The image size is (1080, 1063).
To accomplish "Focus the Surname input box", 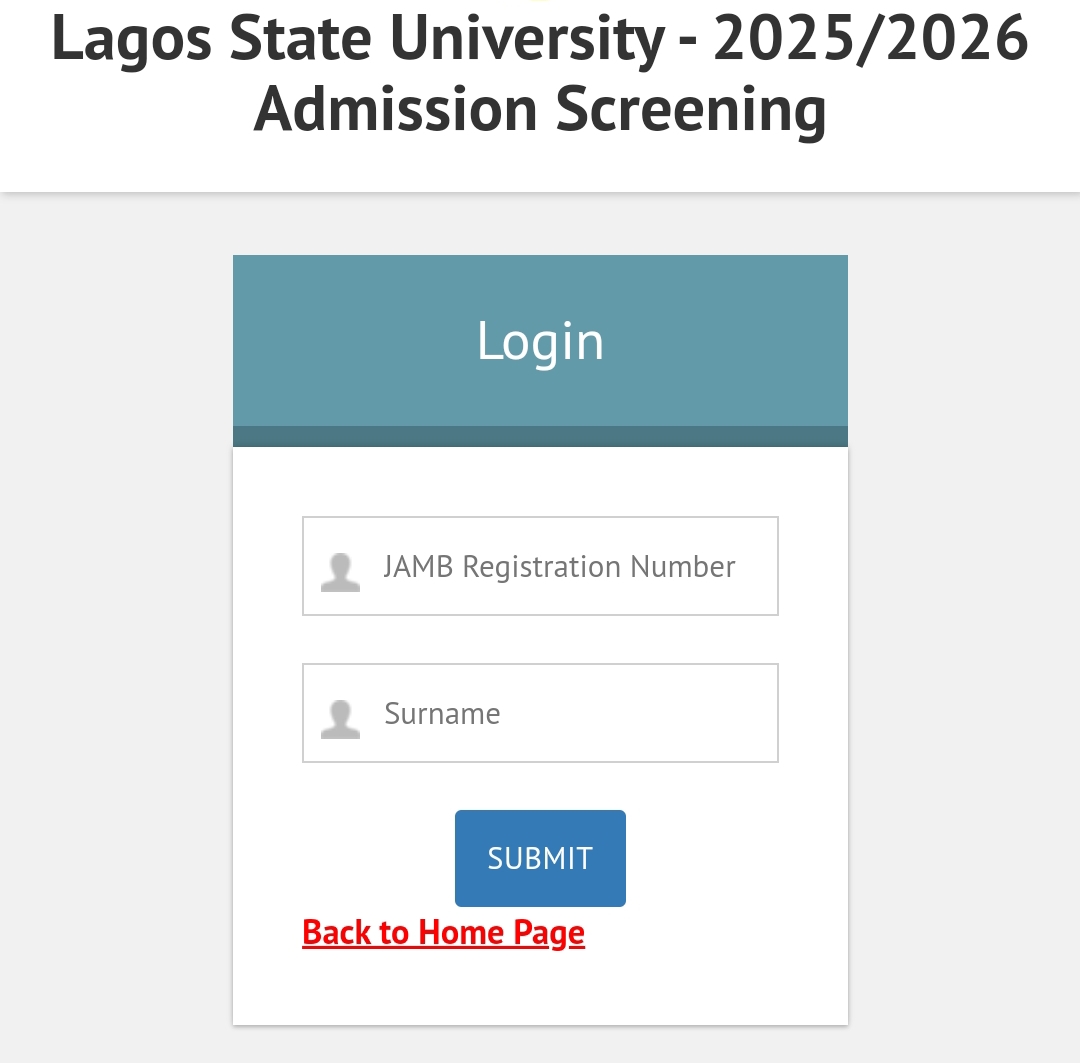I will (x=540, y=713).
